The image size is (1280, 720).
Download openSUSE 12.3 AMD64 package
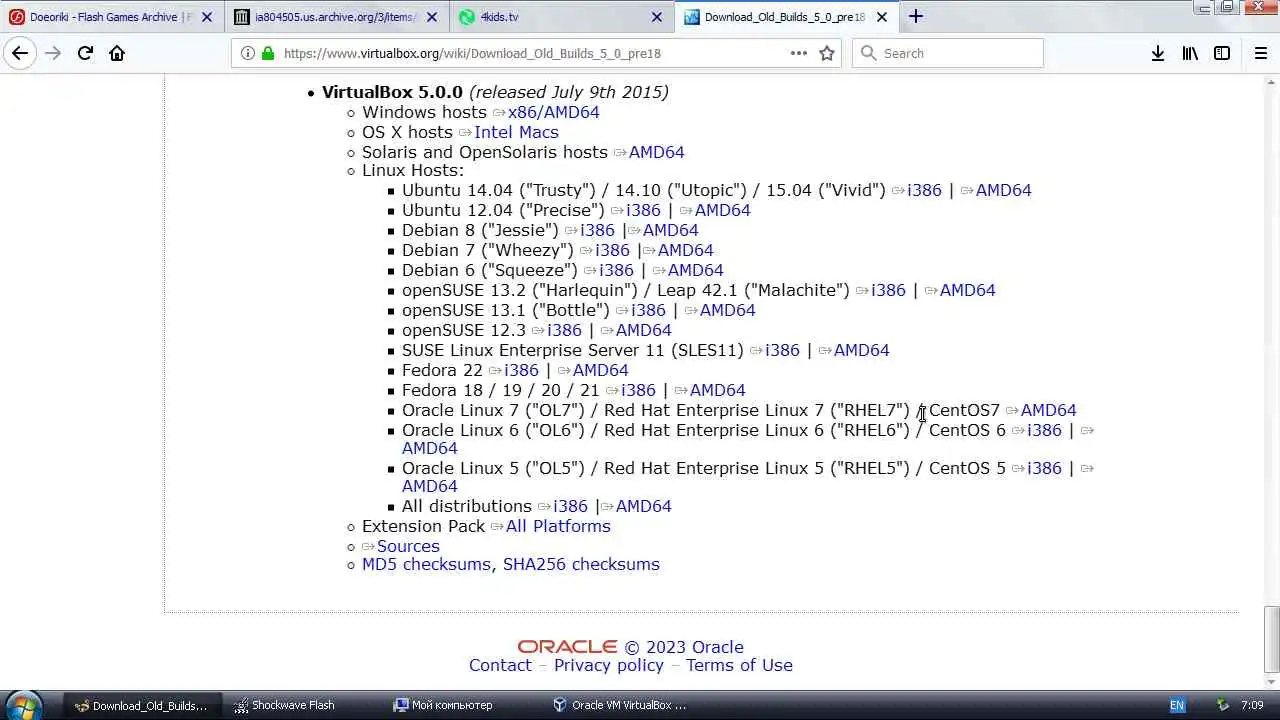pyautogui.click(x=643, y=330)
